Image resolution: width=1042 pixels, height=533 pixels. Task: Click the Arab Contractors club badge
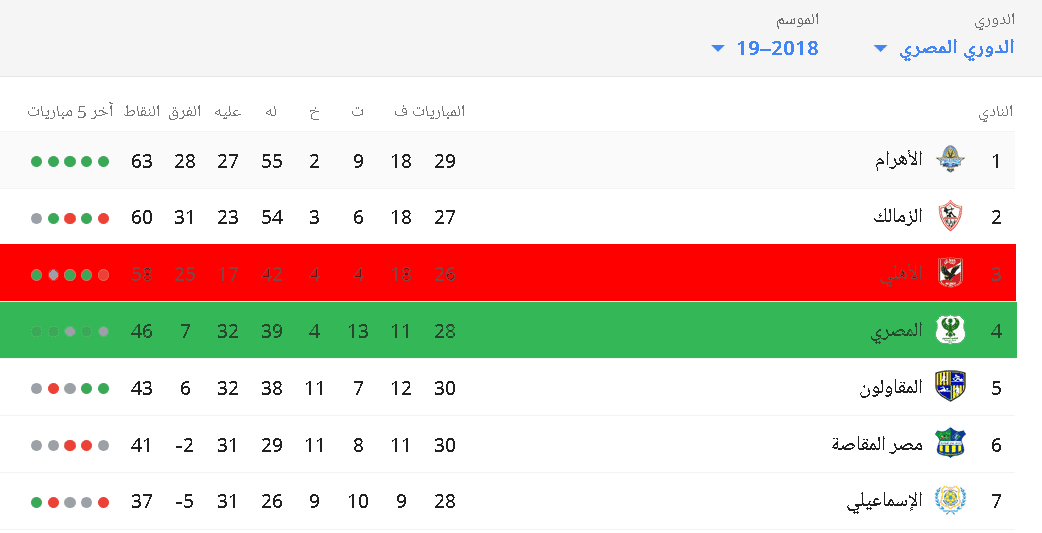click(950, 386)
